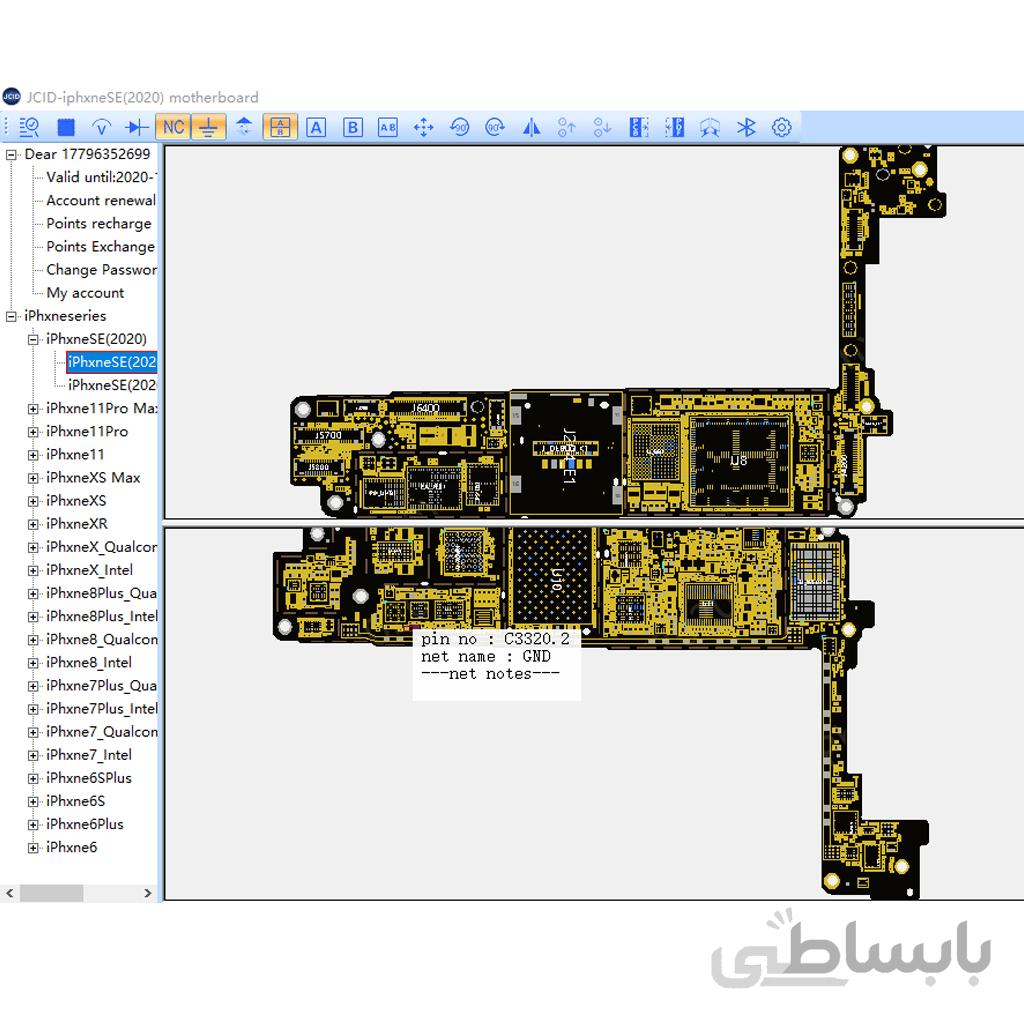Select the diode mode icon
This screenshot has height=1024, width=1024.
(x=136, y=127)
